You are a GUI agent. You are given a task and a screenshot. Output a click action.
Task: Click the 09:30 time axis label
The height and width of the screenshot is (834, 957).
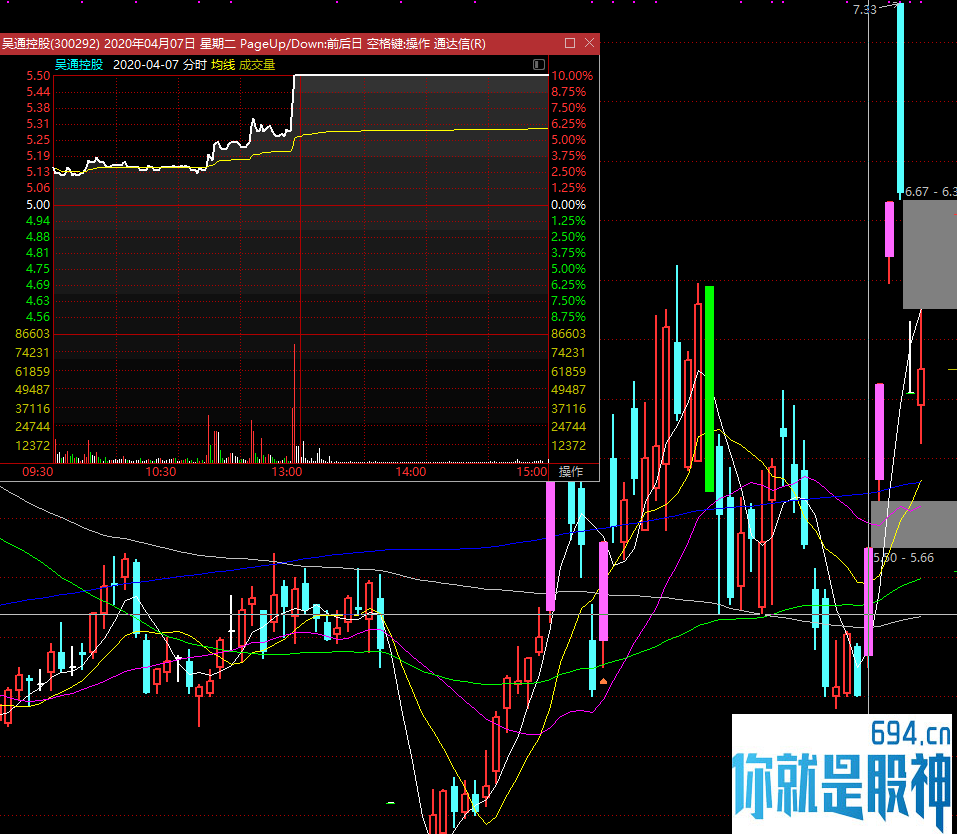pos(38,471)
